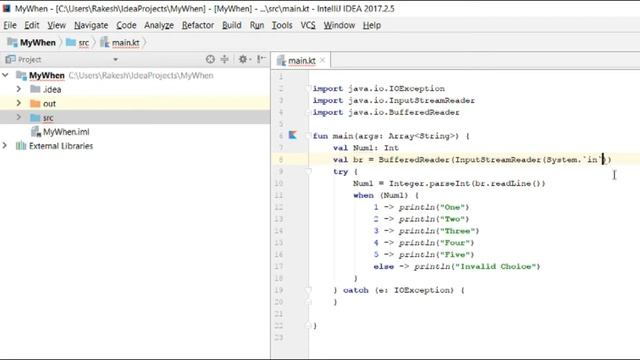Open the Navigate menu

91,25
